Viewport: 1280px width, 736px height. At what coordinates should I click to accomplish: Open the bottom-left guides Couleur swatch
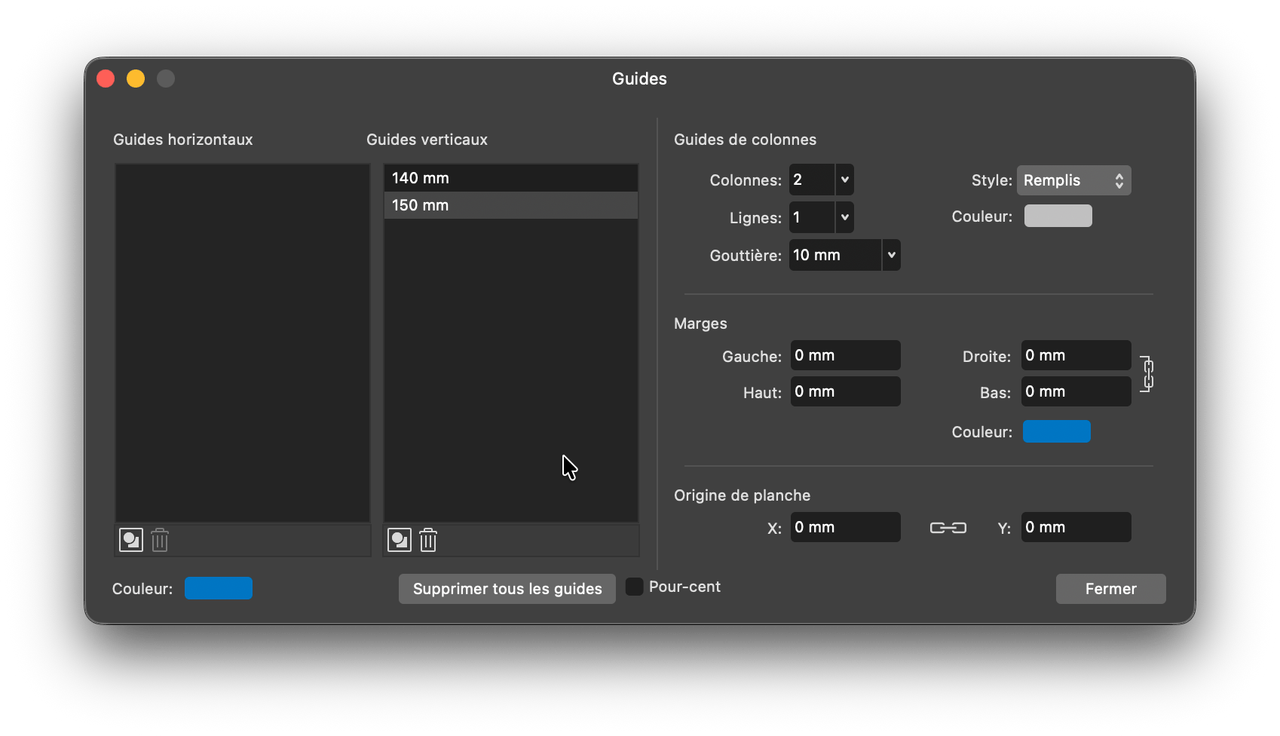coord(218,588)
